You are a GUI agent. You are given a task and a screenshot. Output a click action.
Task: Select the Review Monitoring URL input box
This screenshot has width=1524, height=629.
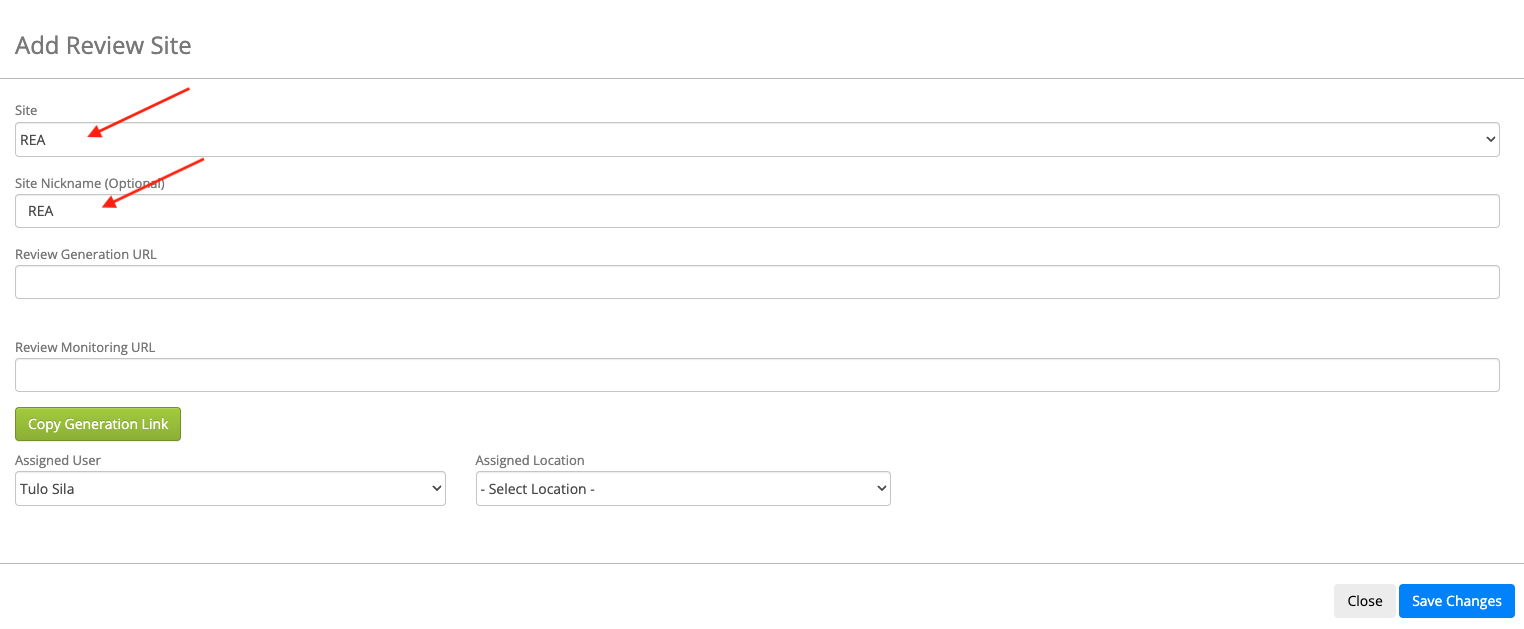point(757,375)
